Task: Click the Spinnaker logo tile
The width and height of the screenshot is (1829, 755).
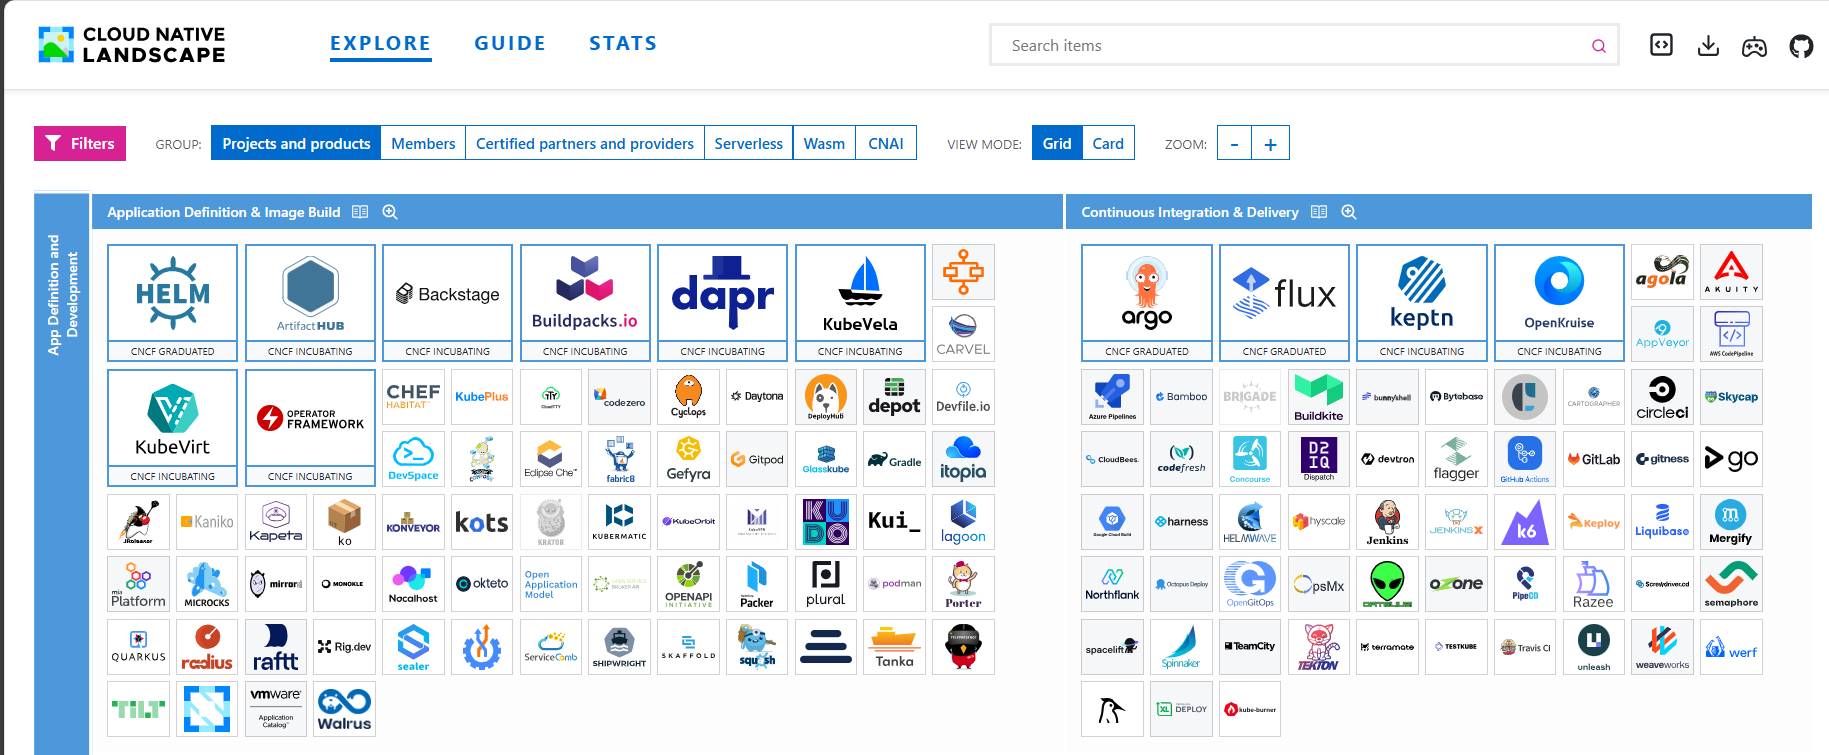Action: coord(1181,647)
